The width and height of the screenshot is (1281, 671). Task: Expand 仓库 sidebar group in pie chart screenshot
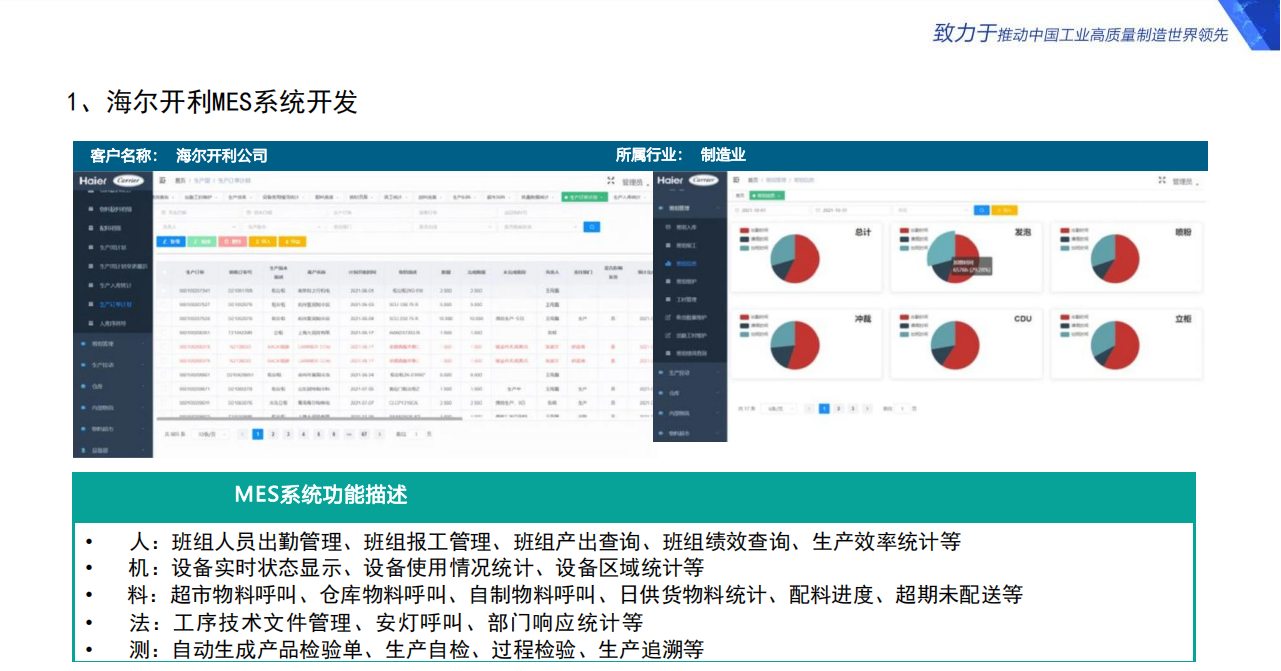[x=691, y=393]
